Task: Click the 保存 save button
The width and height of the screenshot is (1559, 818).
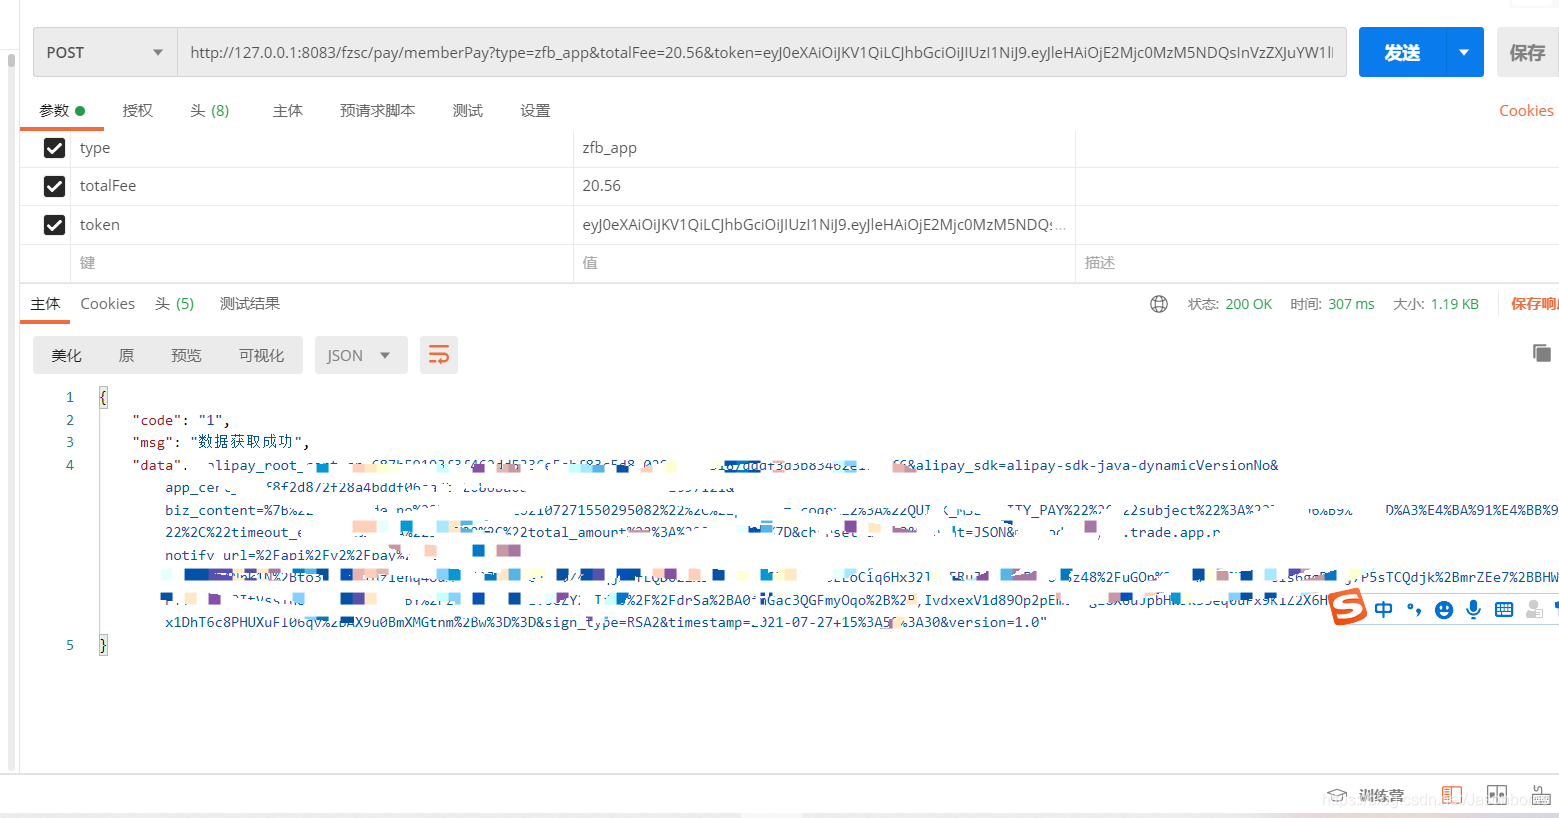Action: 1527,52
